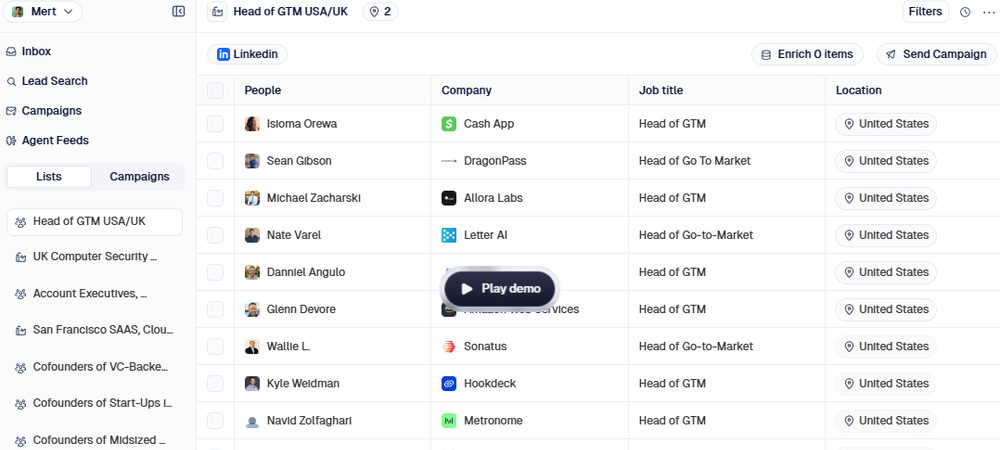Click Head of Go To Market cell
1000x450 pixels.
tap(695, 161)
